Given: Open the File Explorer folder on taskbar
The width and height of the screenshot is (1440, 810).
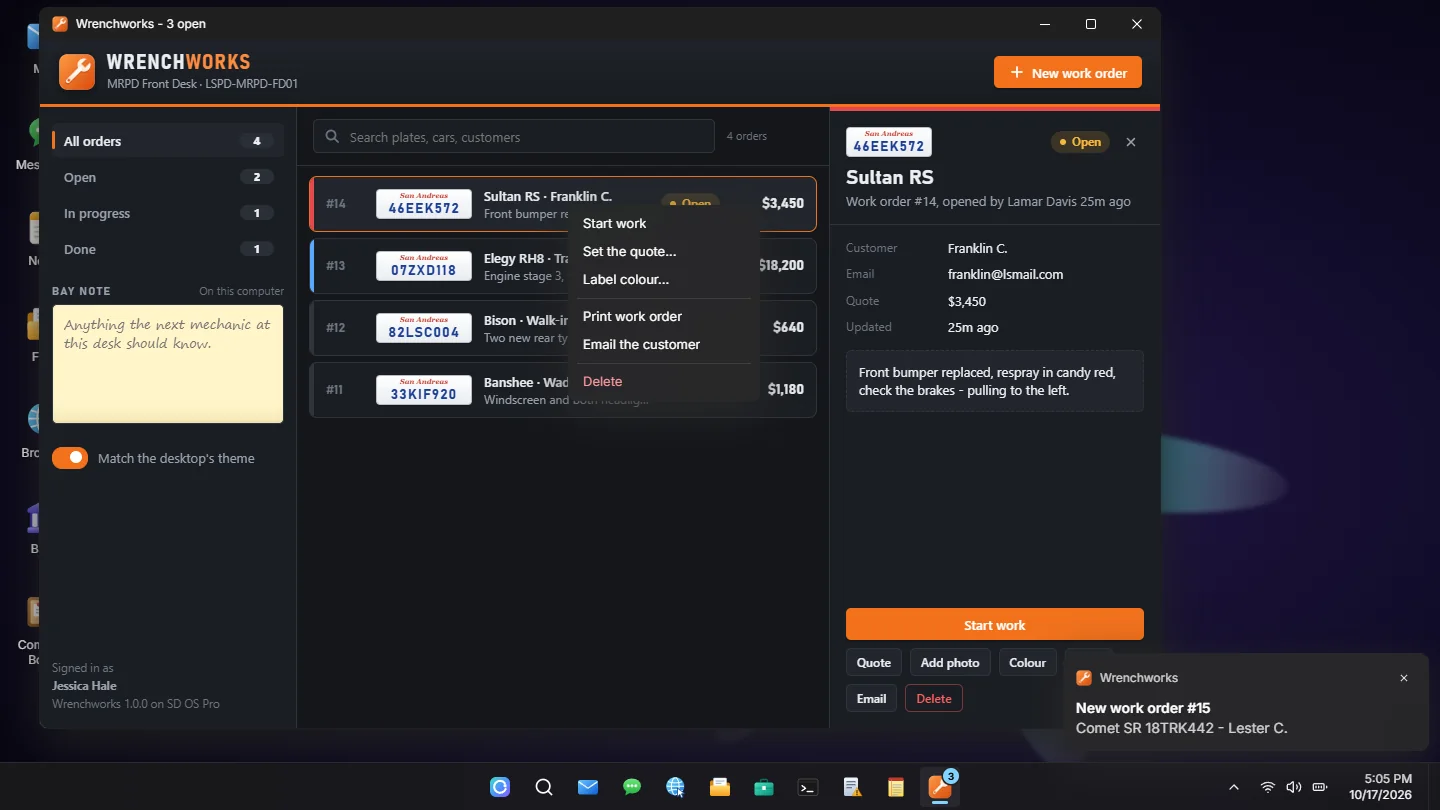Looking at the screenshot, I should [x=720, y=787].
